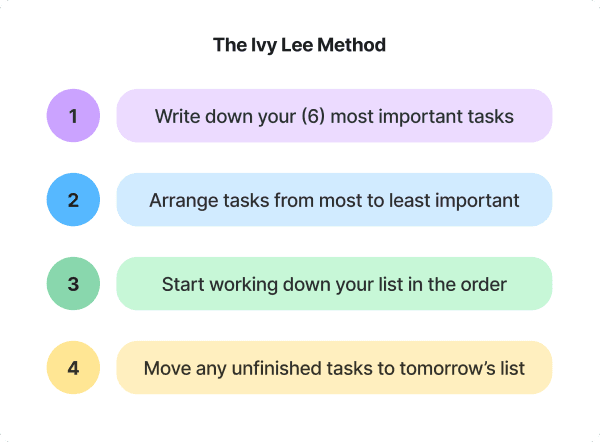The height and width of the screenshot is (442, 600).
Task: Click the word "Arrange" in step two
Action: [182, 200]
